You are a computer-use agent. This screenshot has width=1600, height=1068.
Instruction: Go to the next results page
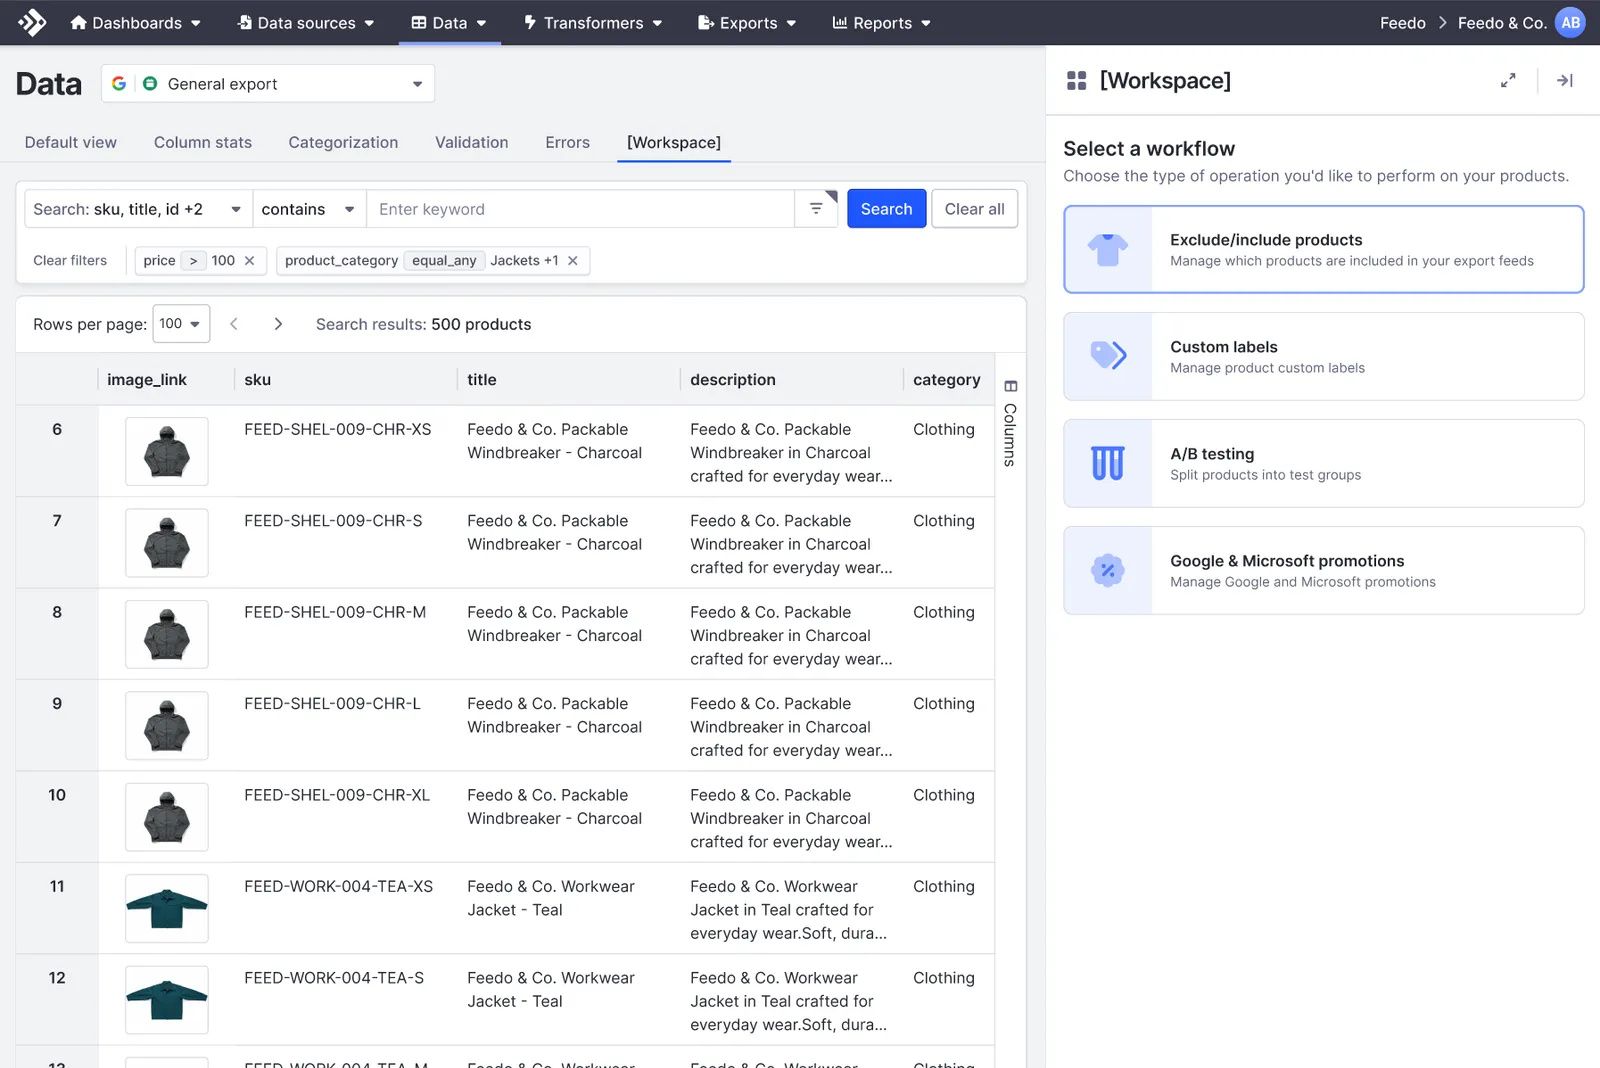pos(278,324)
